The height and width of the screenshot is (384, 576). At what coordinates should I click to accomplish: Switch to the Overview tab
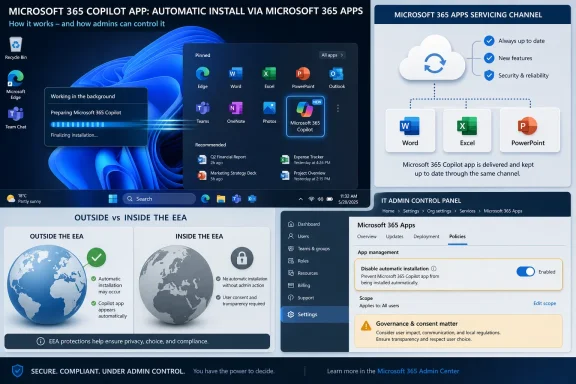point(367,236)
